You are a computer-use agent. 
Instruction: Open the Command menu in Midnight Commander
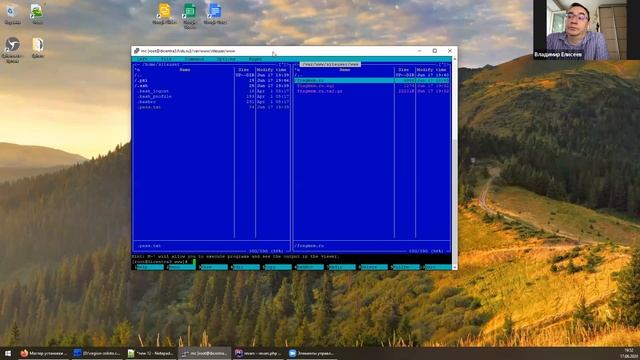[x=194, y=59]
